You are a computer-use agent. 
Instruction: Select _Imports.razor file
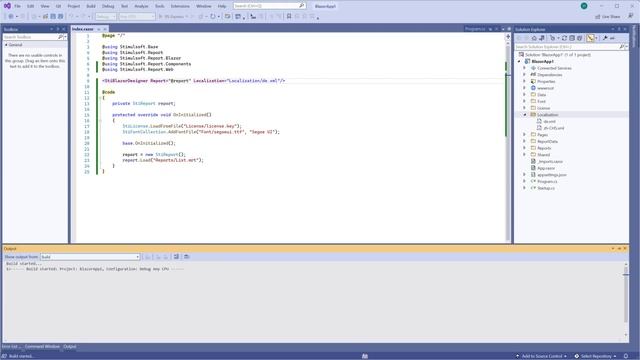550,162
